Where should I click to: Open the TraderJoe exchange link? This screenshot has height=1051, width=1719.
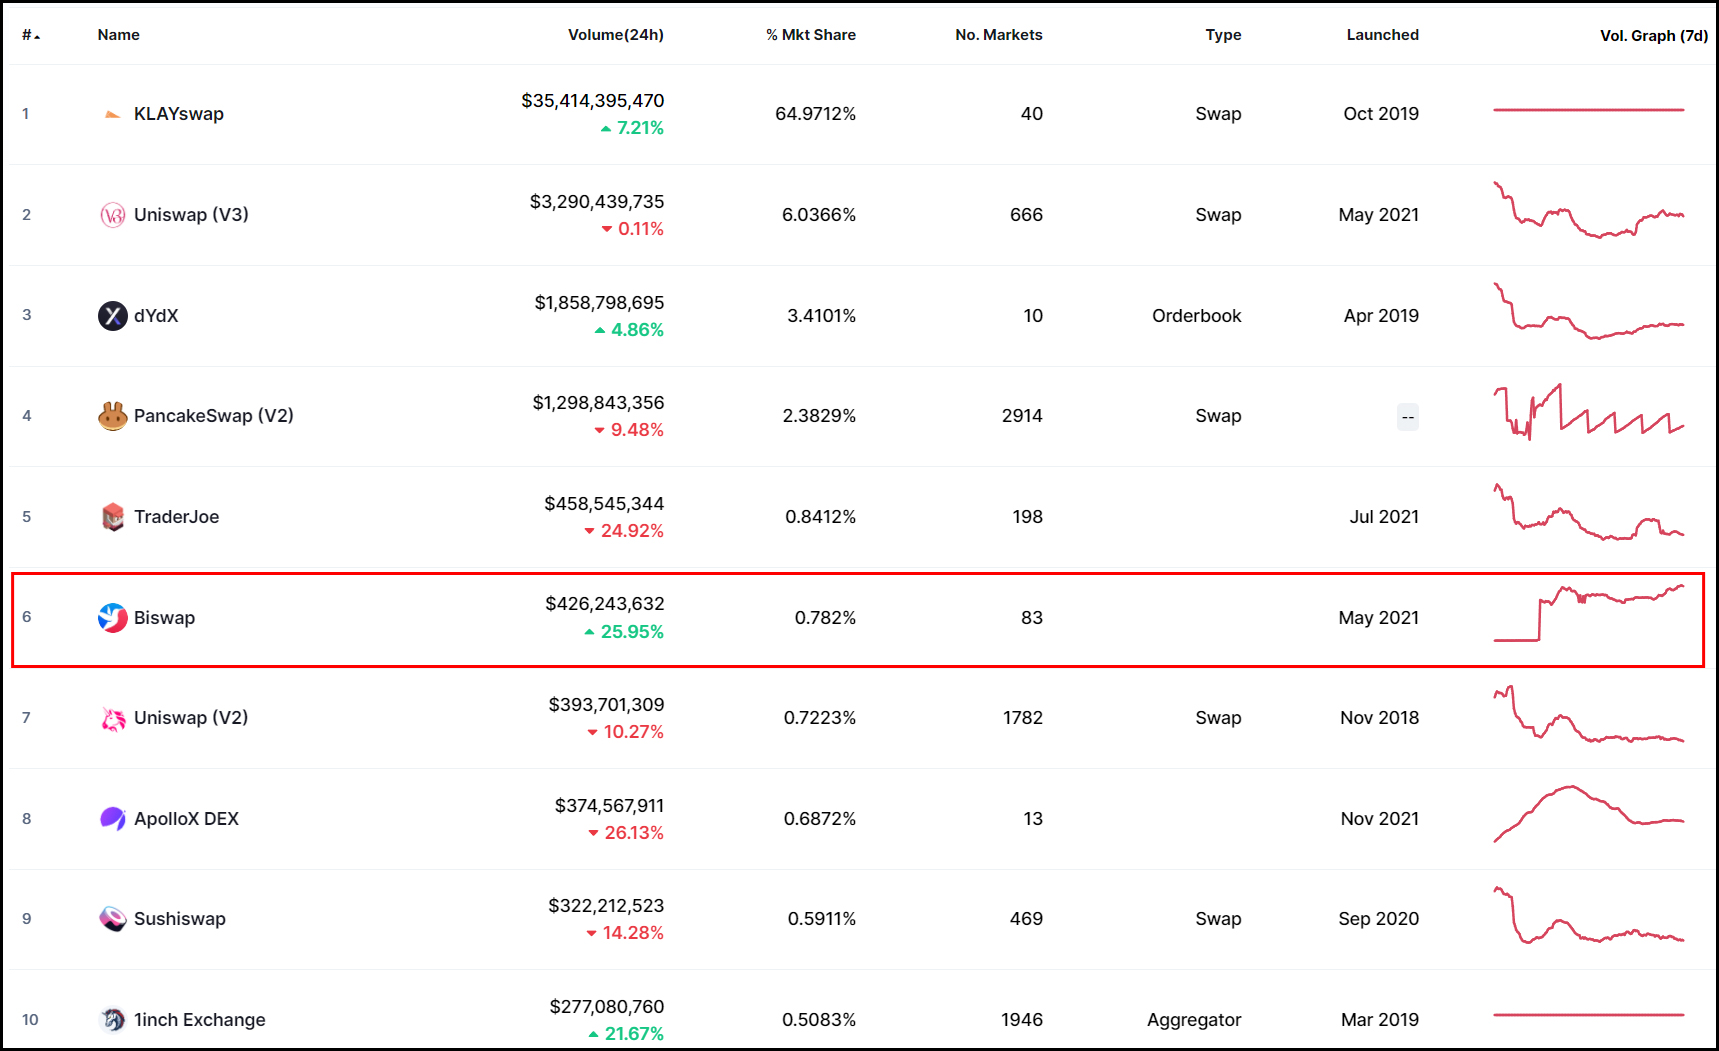(176, 517)
